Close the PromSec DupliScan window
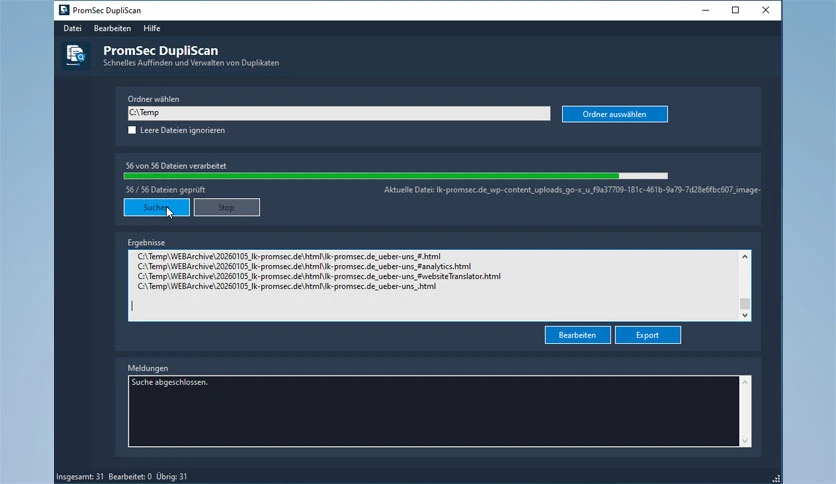The height and width of the screenshot is (484, 836). tap(766, 10)
